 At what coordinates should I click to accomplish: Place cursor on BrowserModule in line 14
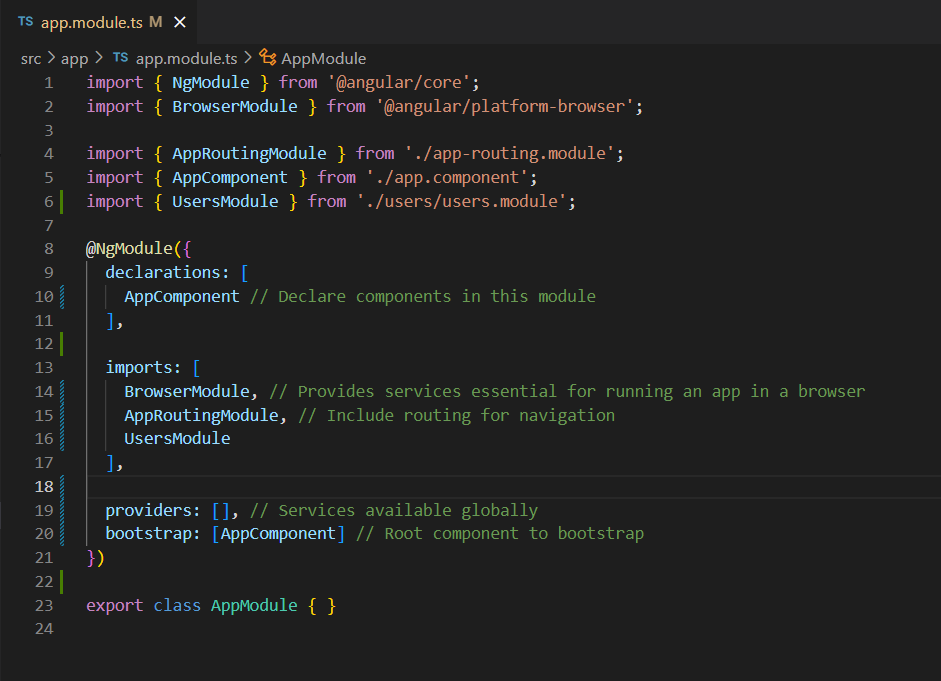190,391
